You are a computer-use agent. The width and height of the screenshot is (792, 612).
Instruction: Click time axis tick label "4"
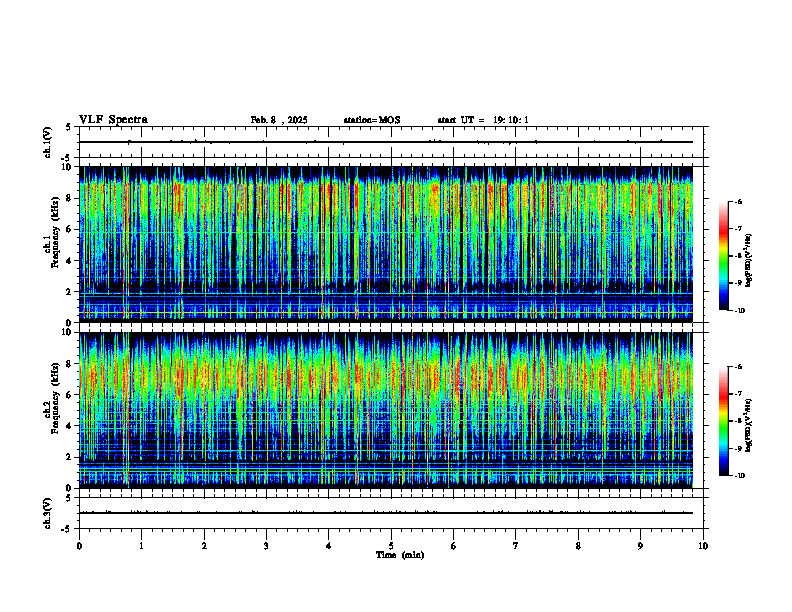(329, 546)
